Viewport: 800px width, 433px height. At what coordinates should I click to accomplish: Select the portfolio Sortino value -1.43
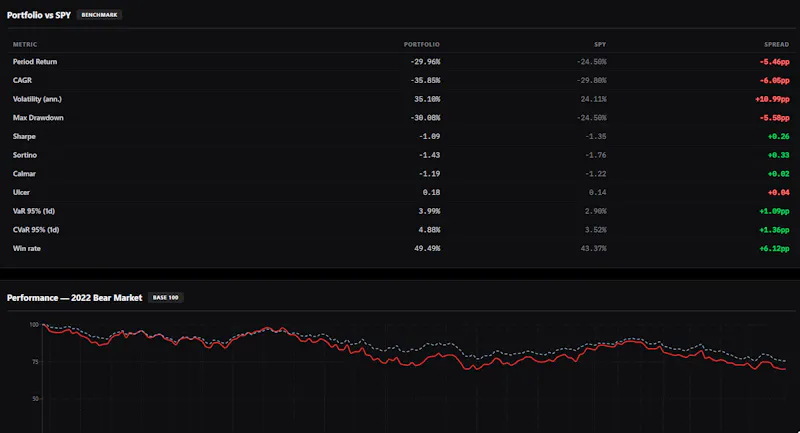point(430,155)
